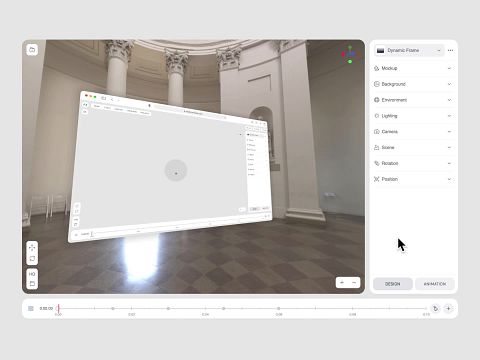This screenshot has width=480, height=360.
Task: Expand the Environment section
Action: (x=413, y=100)
